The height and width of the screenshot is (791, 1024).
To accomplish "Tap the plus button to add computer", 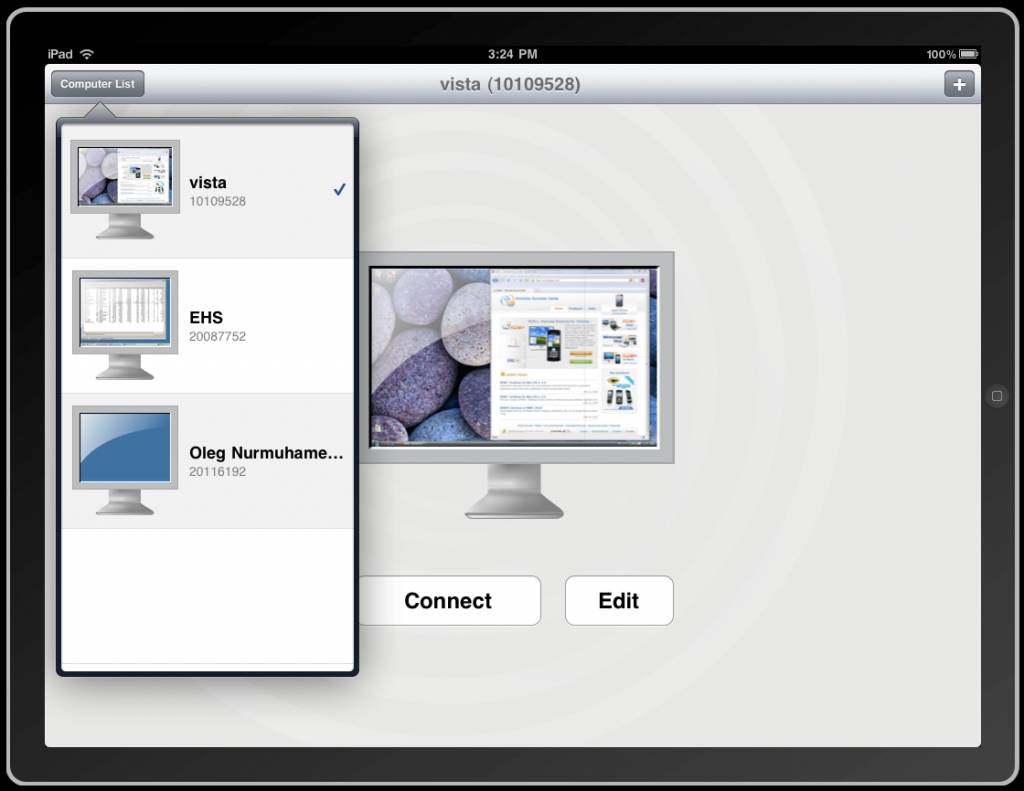I will pos(959,84).
